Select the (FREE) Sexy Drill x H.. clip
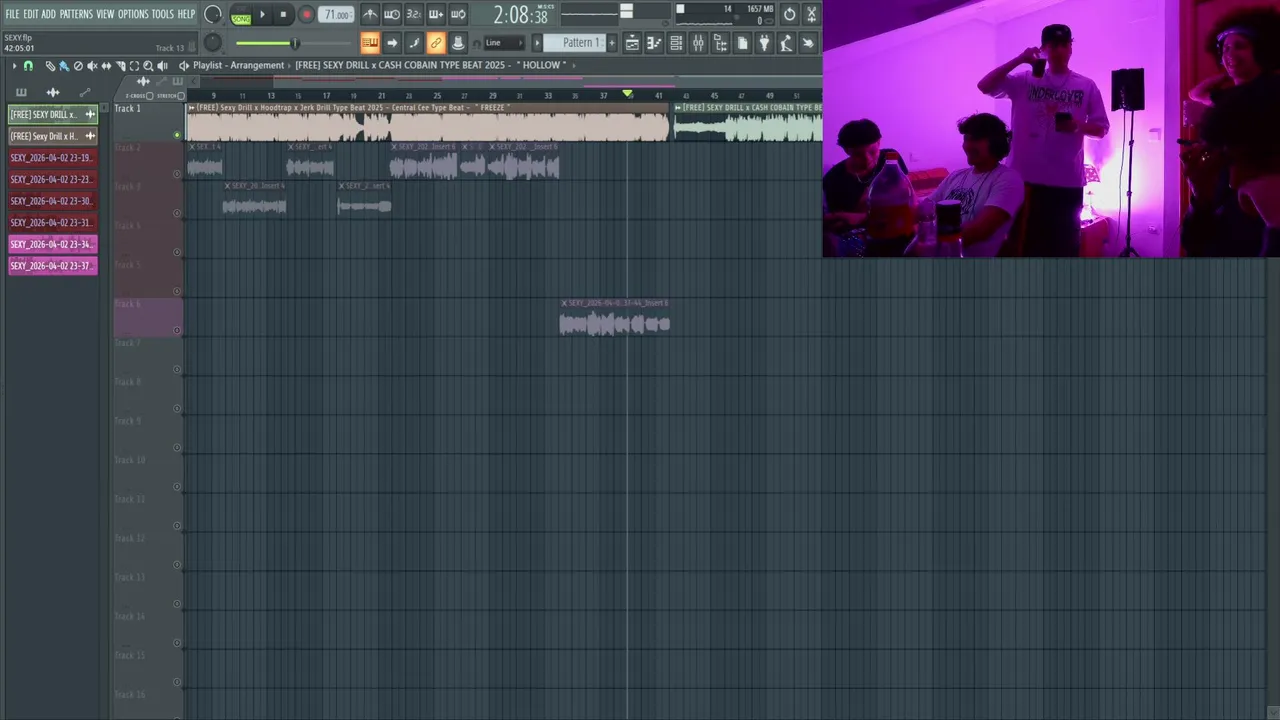 coord(53,136)
